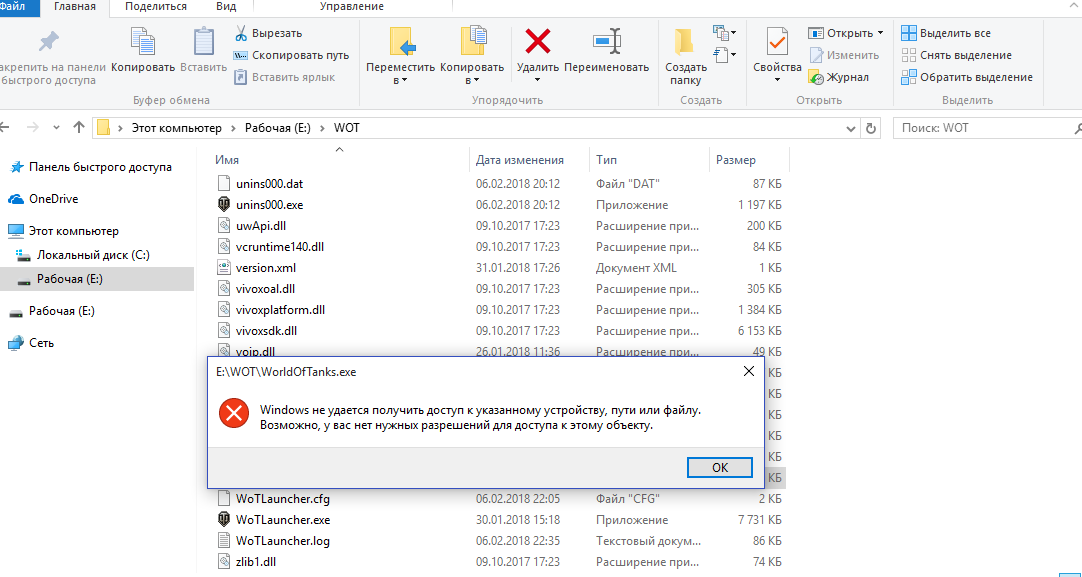
Task: Open the Удалить dropdown arrow
Action: (x=538, y=81)
